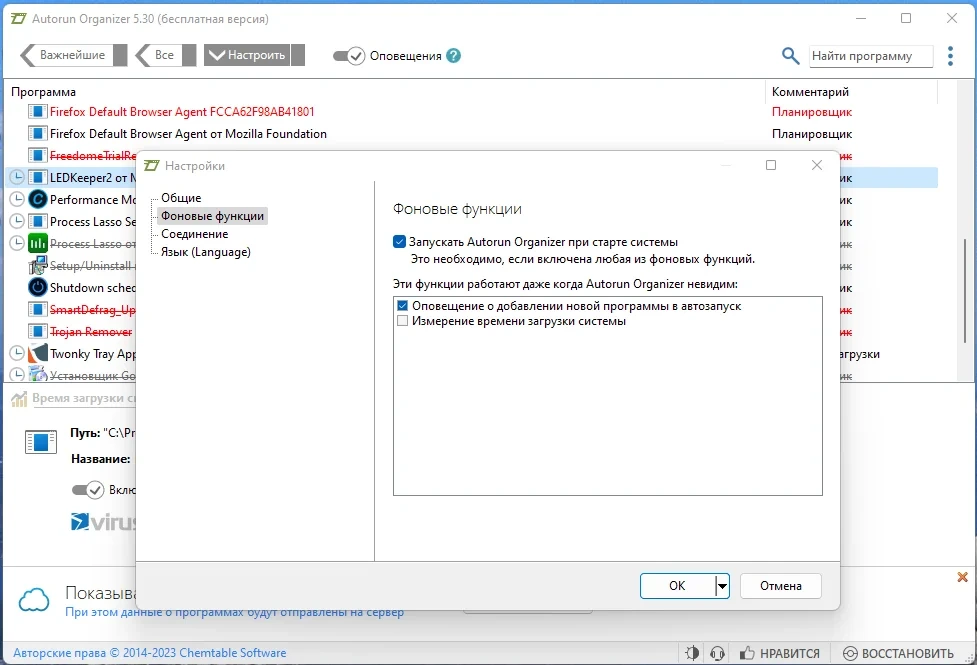Click the clock icon beside Performance Monitor

click(x=17, y=199)
